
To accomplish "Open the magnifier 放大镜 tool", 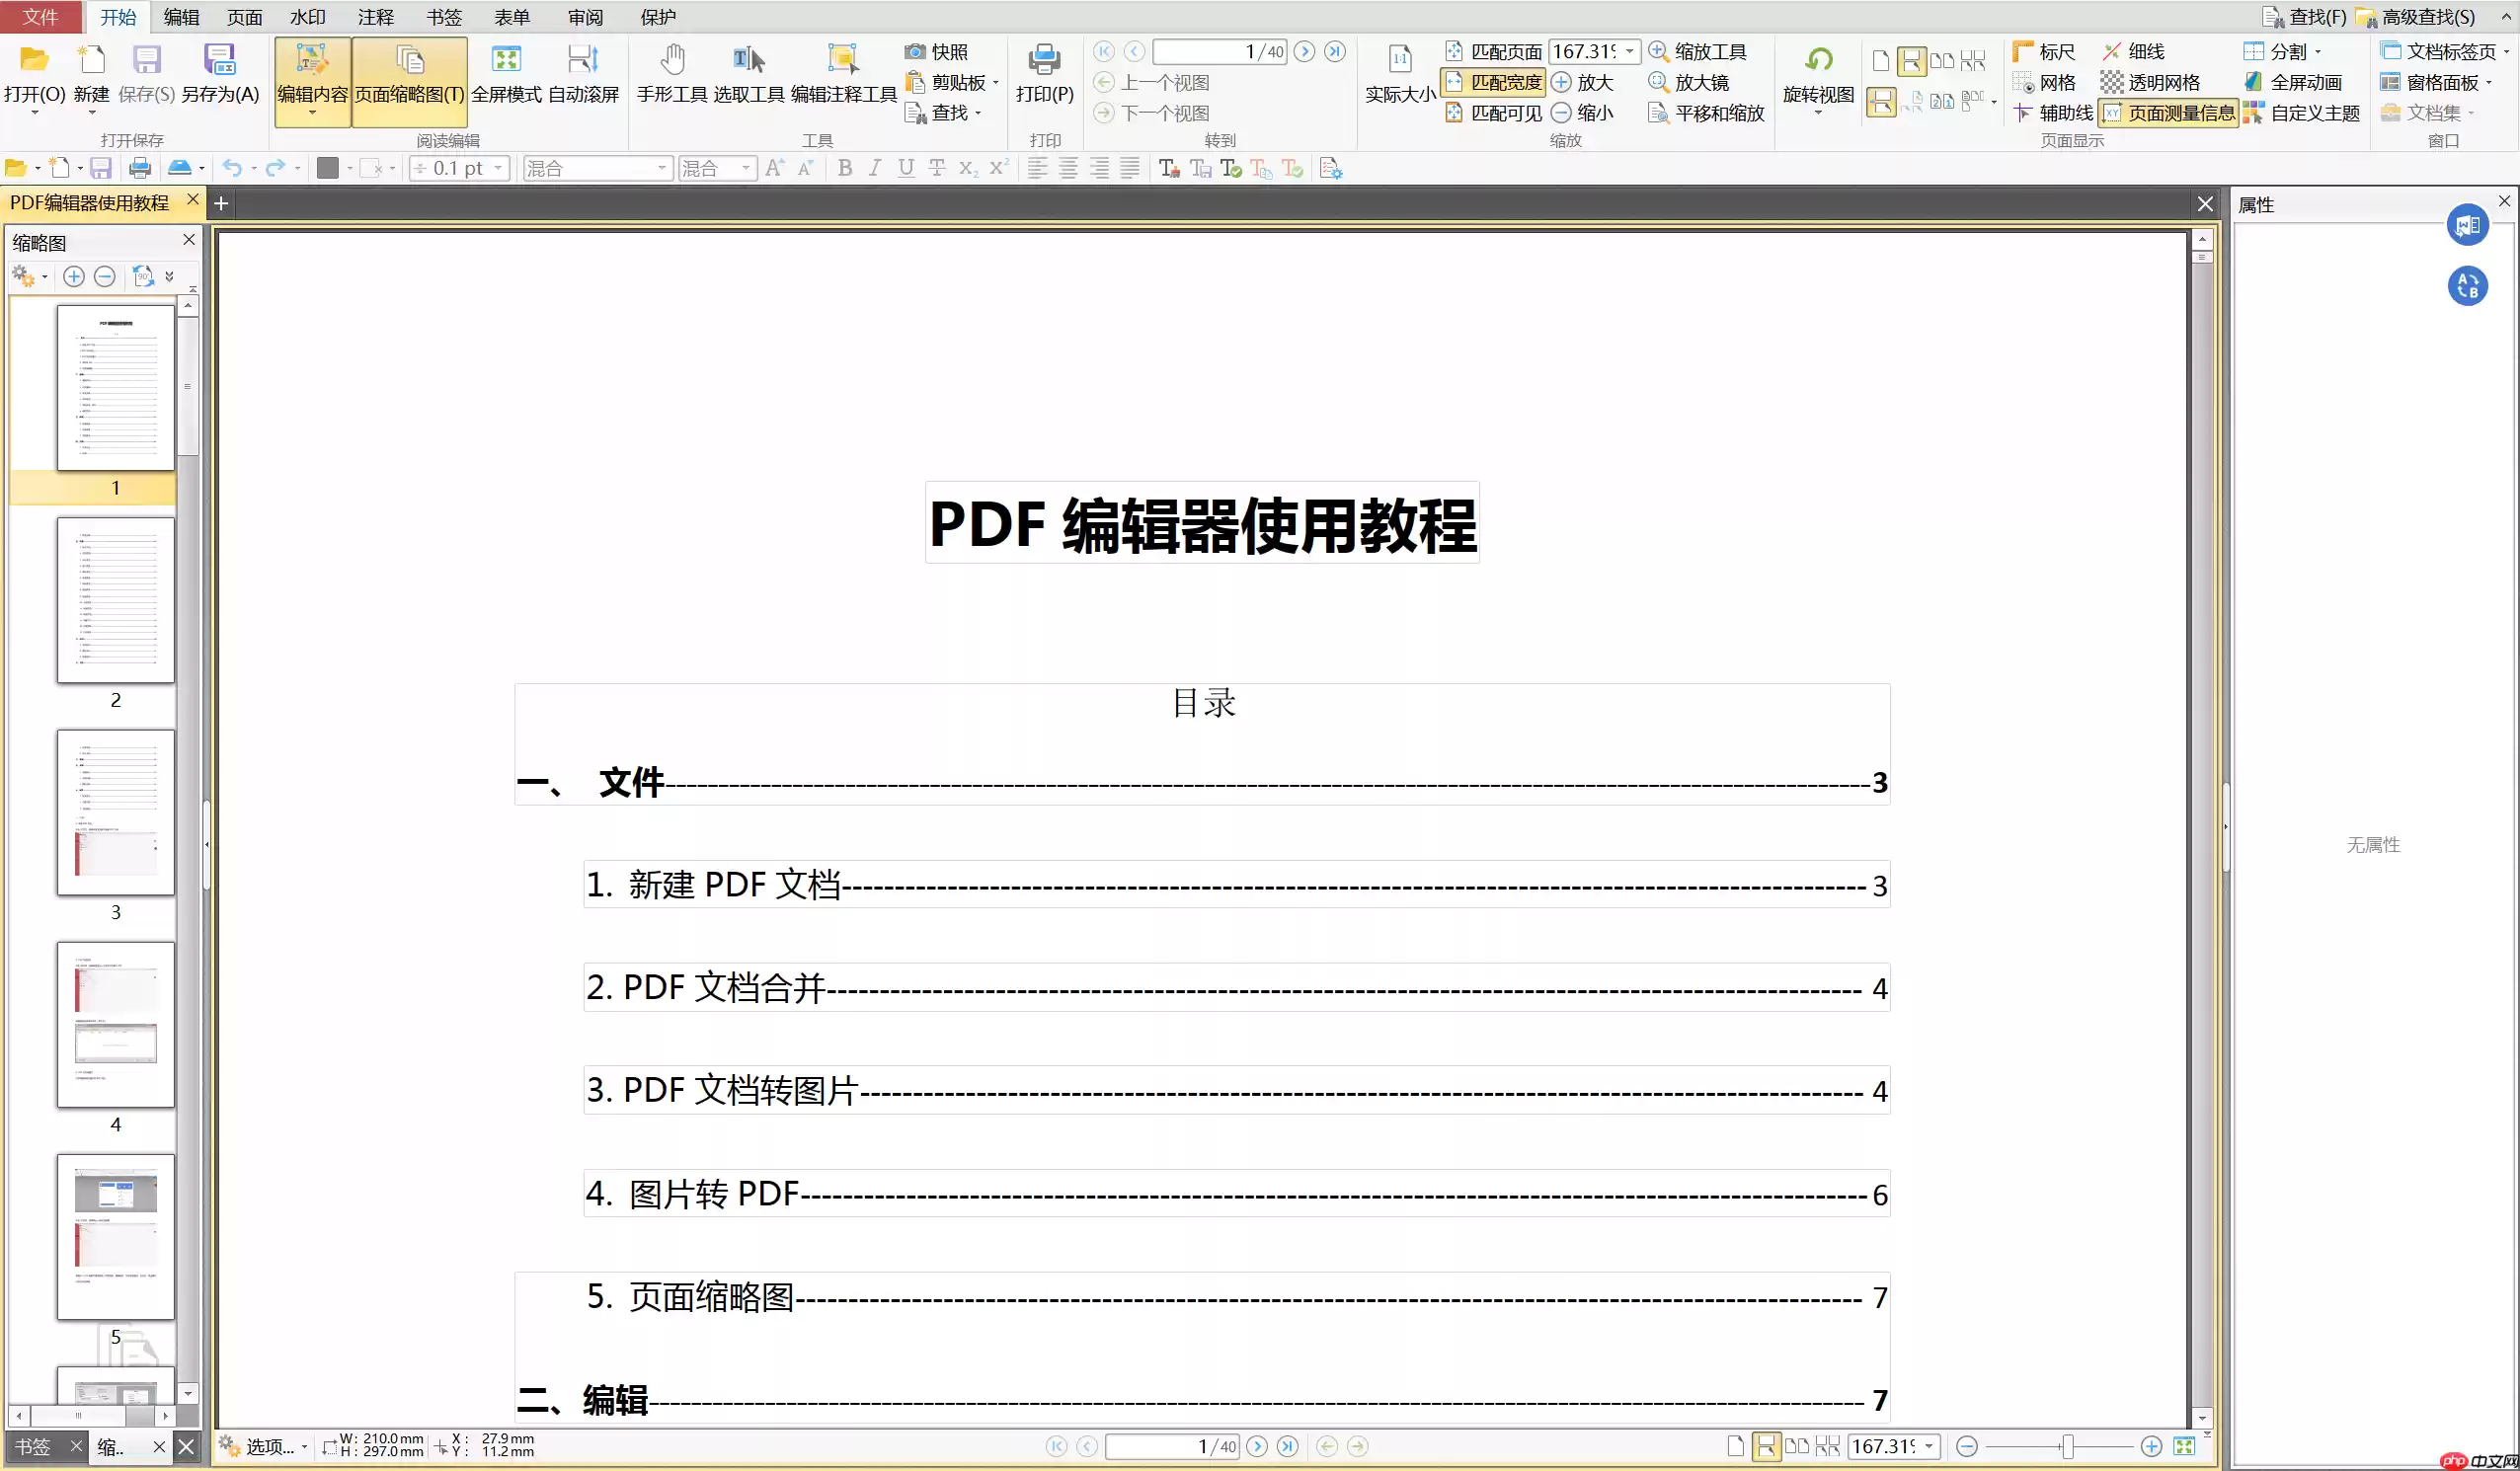I will point(1692,82).
